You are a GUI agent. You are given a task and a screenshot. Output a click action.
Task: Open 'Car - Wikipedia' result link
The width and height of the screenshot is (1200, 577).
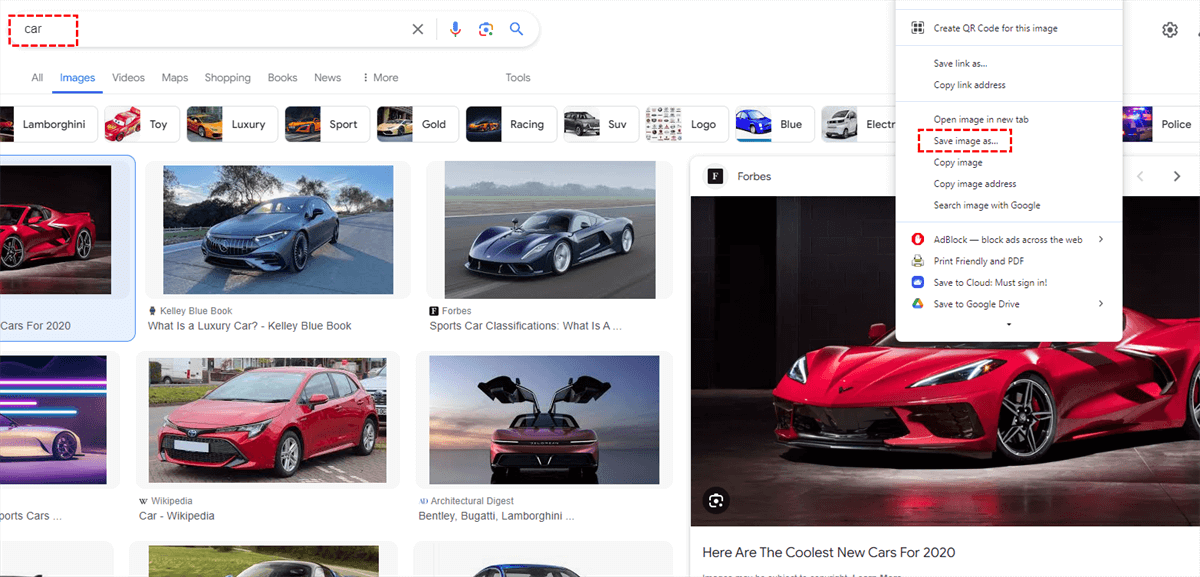[176, 516]
